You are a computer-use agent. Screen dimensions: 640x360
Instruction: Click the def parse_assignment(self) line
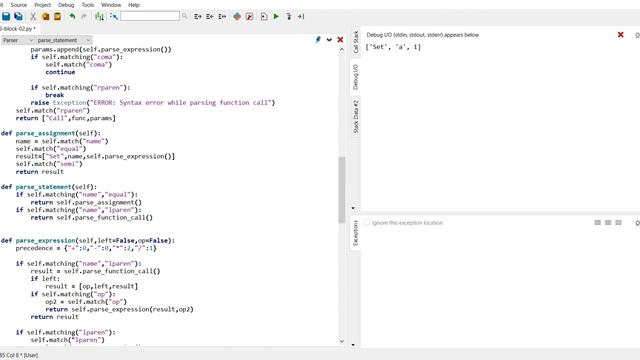51,133
